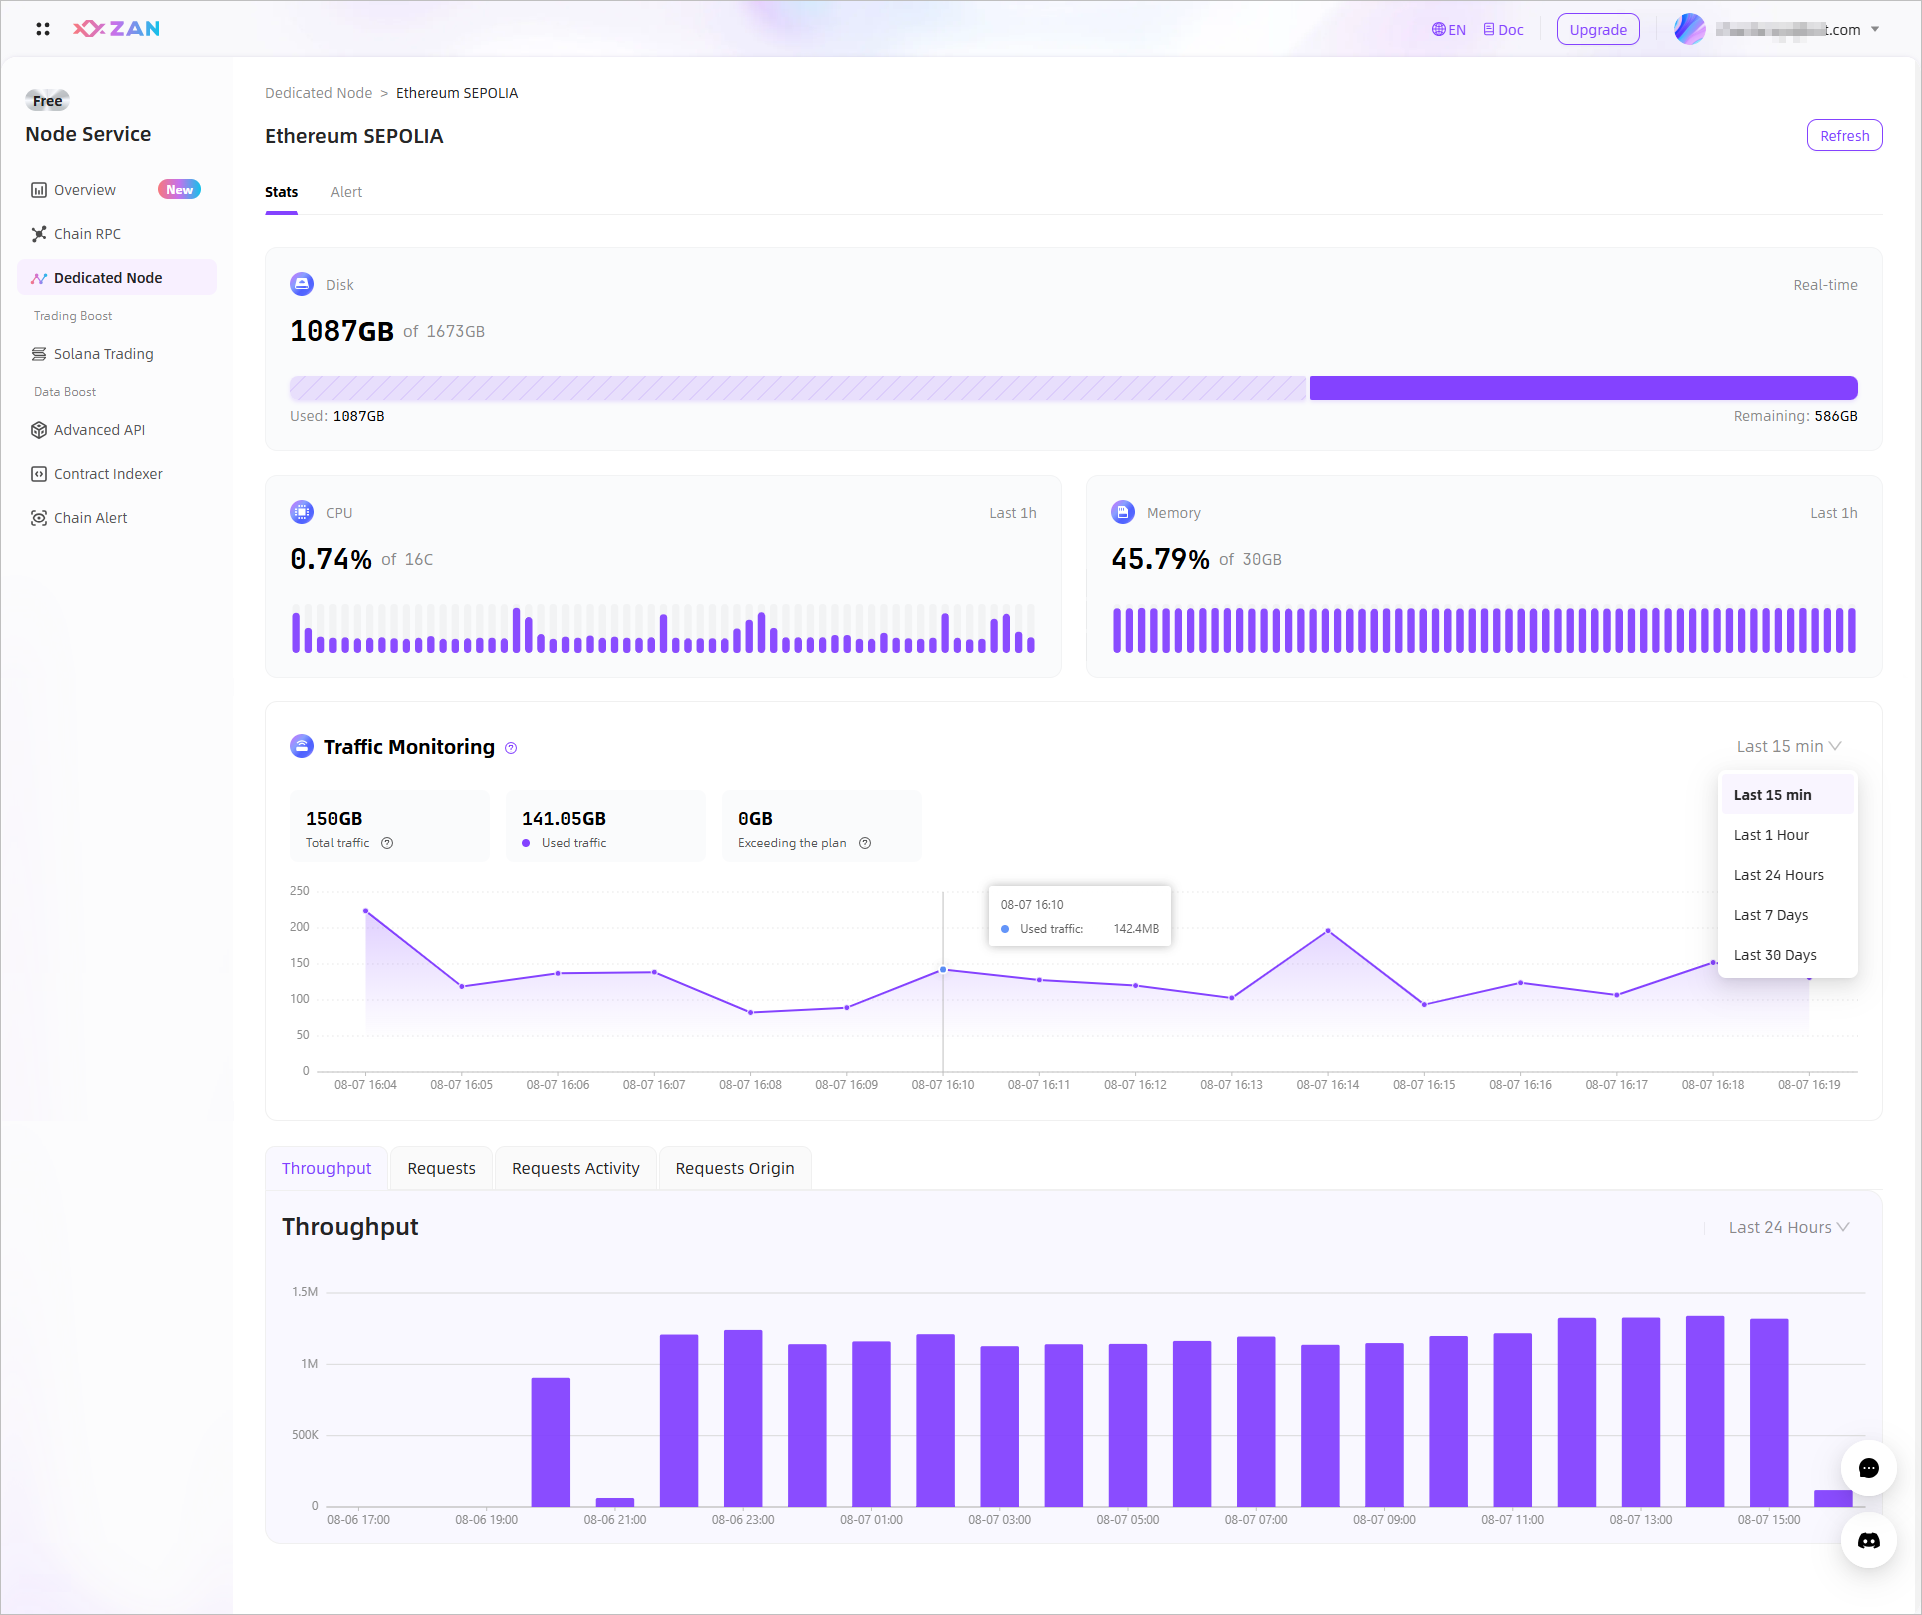Click Total traffic info icon
This screenshot has height=1615, width=1922.
click(387, 843)
